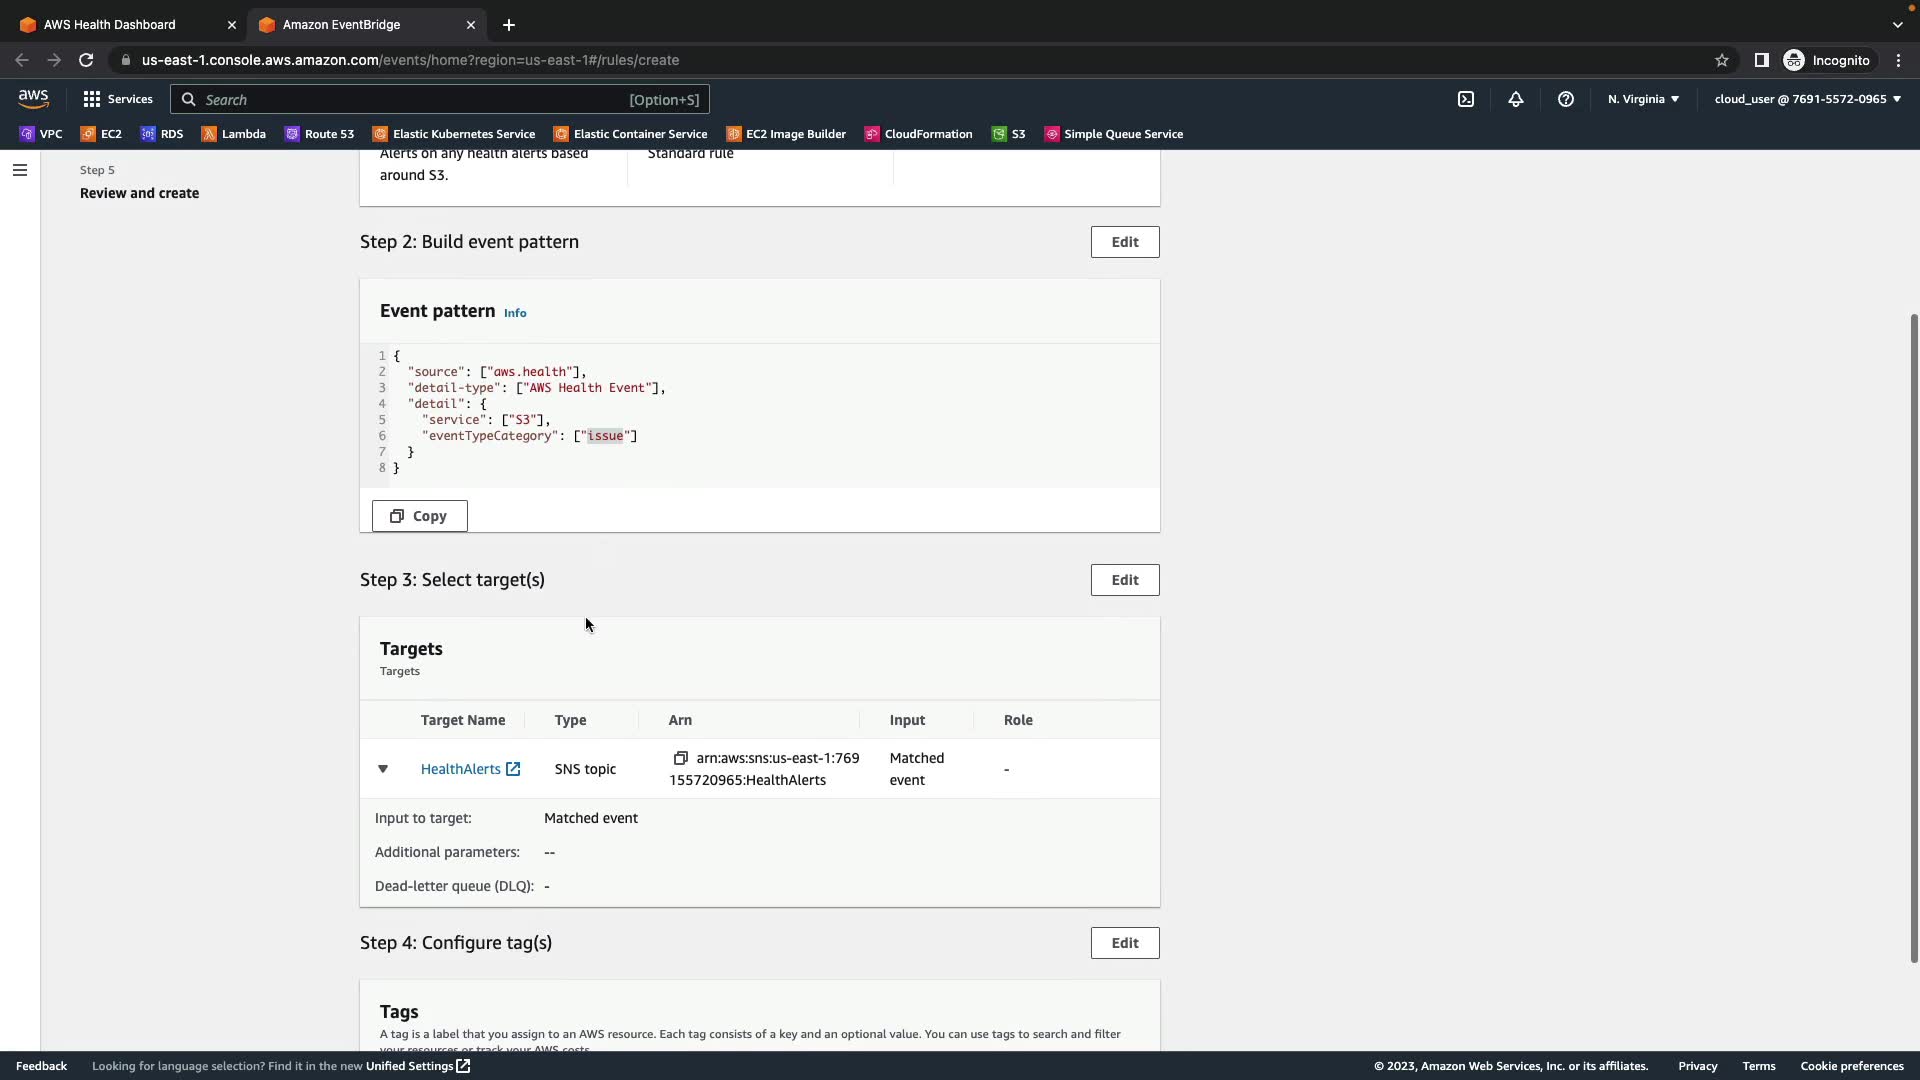Bookmark this page with the star icon
Screen dimensions: 1920x1080
click(1721, 60)
